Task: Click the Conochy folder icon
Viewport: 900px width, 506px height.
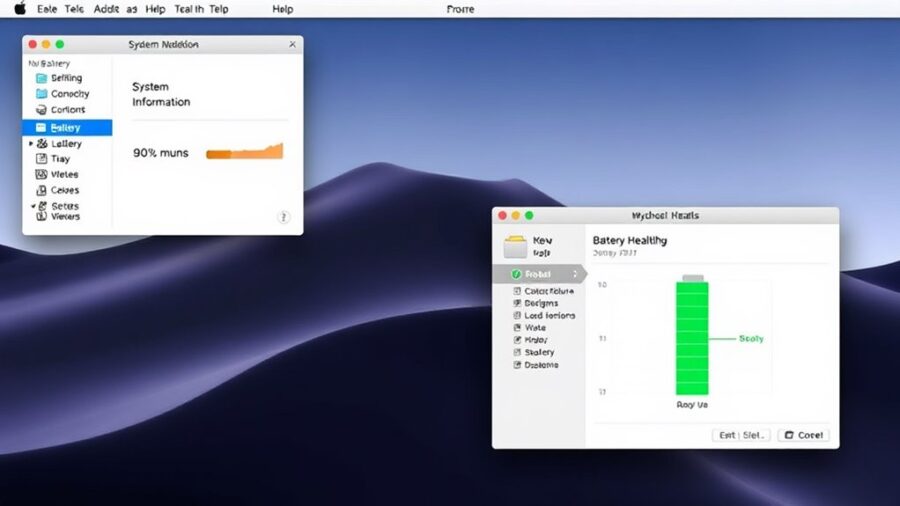Action: coord(41,94)
